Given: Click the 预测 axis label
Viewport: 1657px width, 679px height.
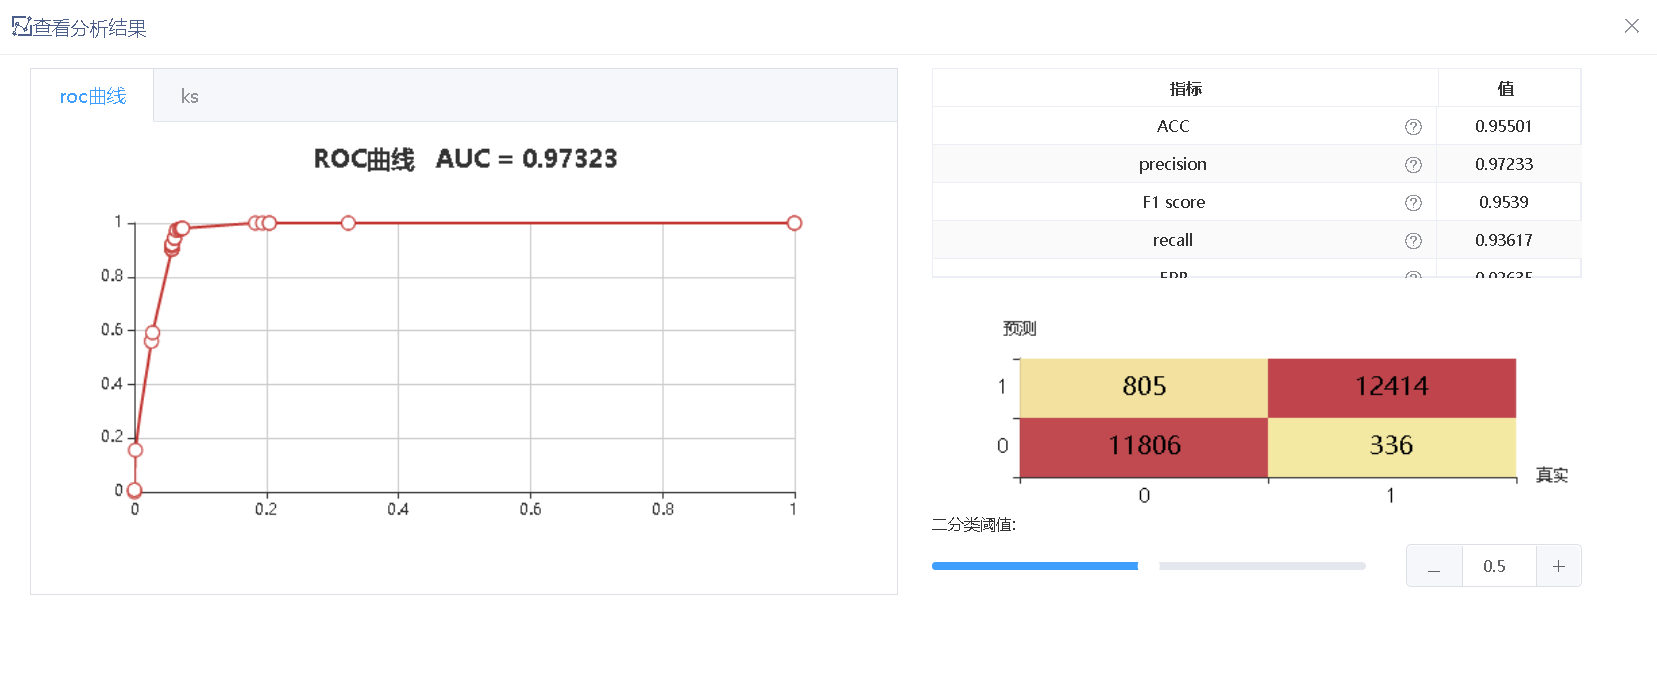Looking at the screenshot, I should point(1019,328).
